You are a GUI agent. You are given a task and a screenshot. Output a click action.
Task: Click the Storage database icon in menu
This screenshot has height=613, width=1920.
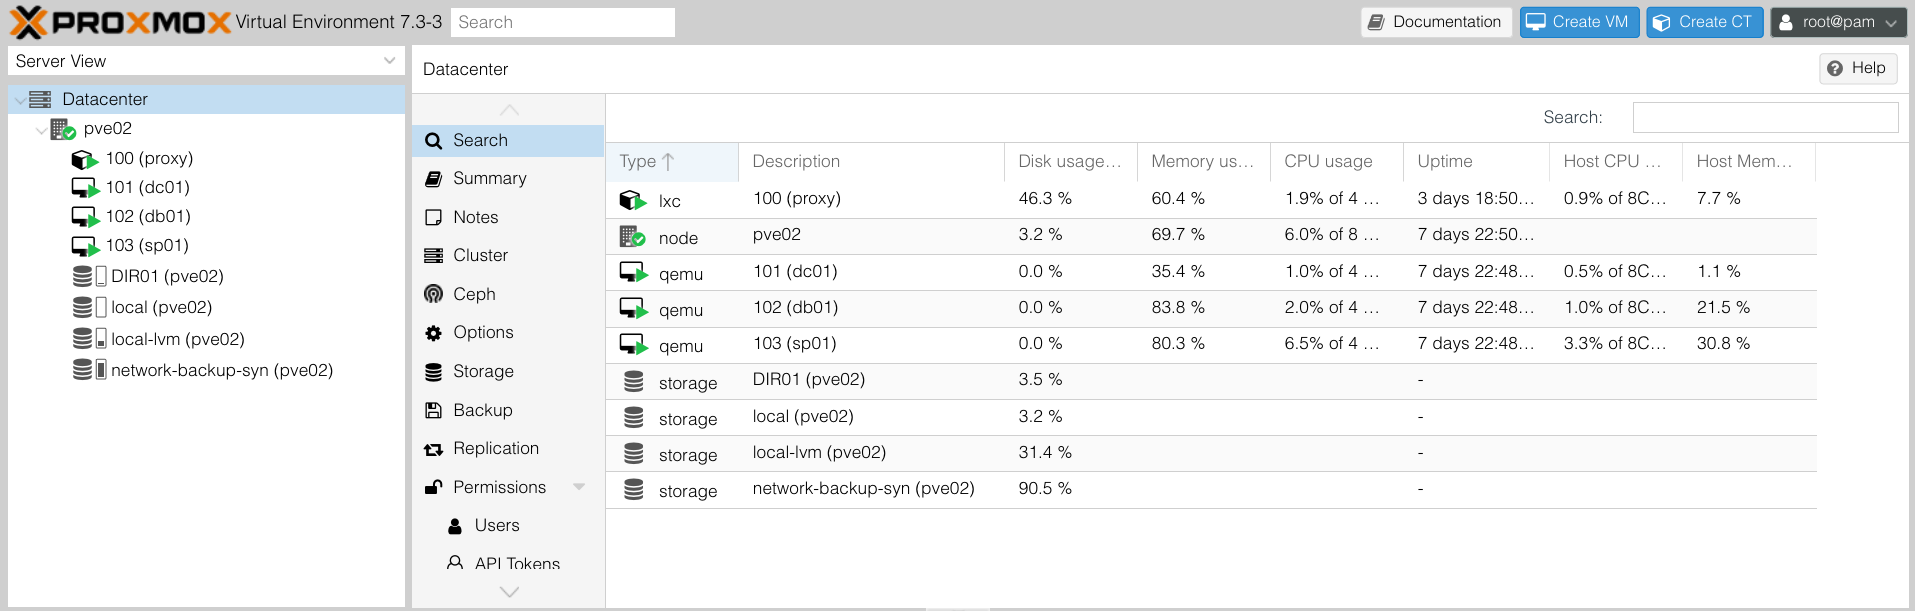coord(434,372)
